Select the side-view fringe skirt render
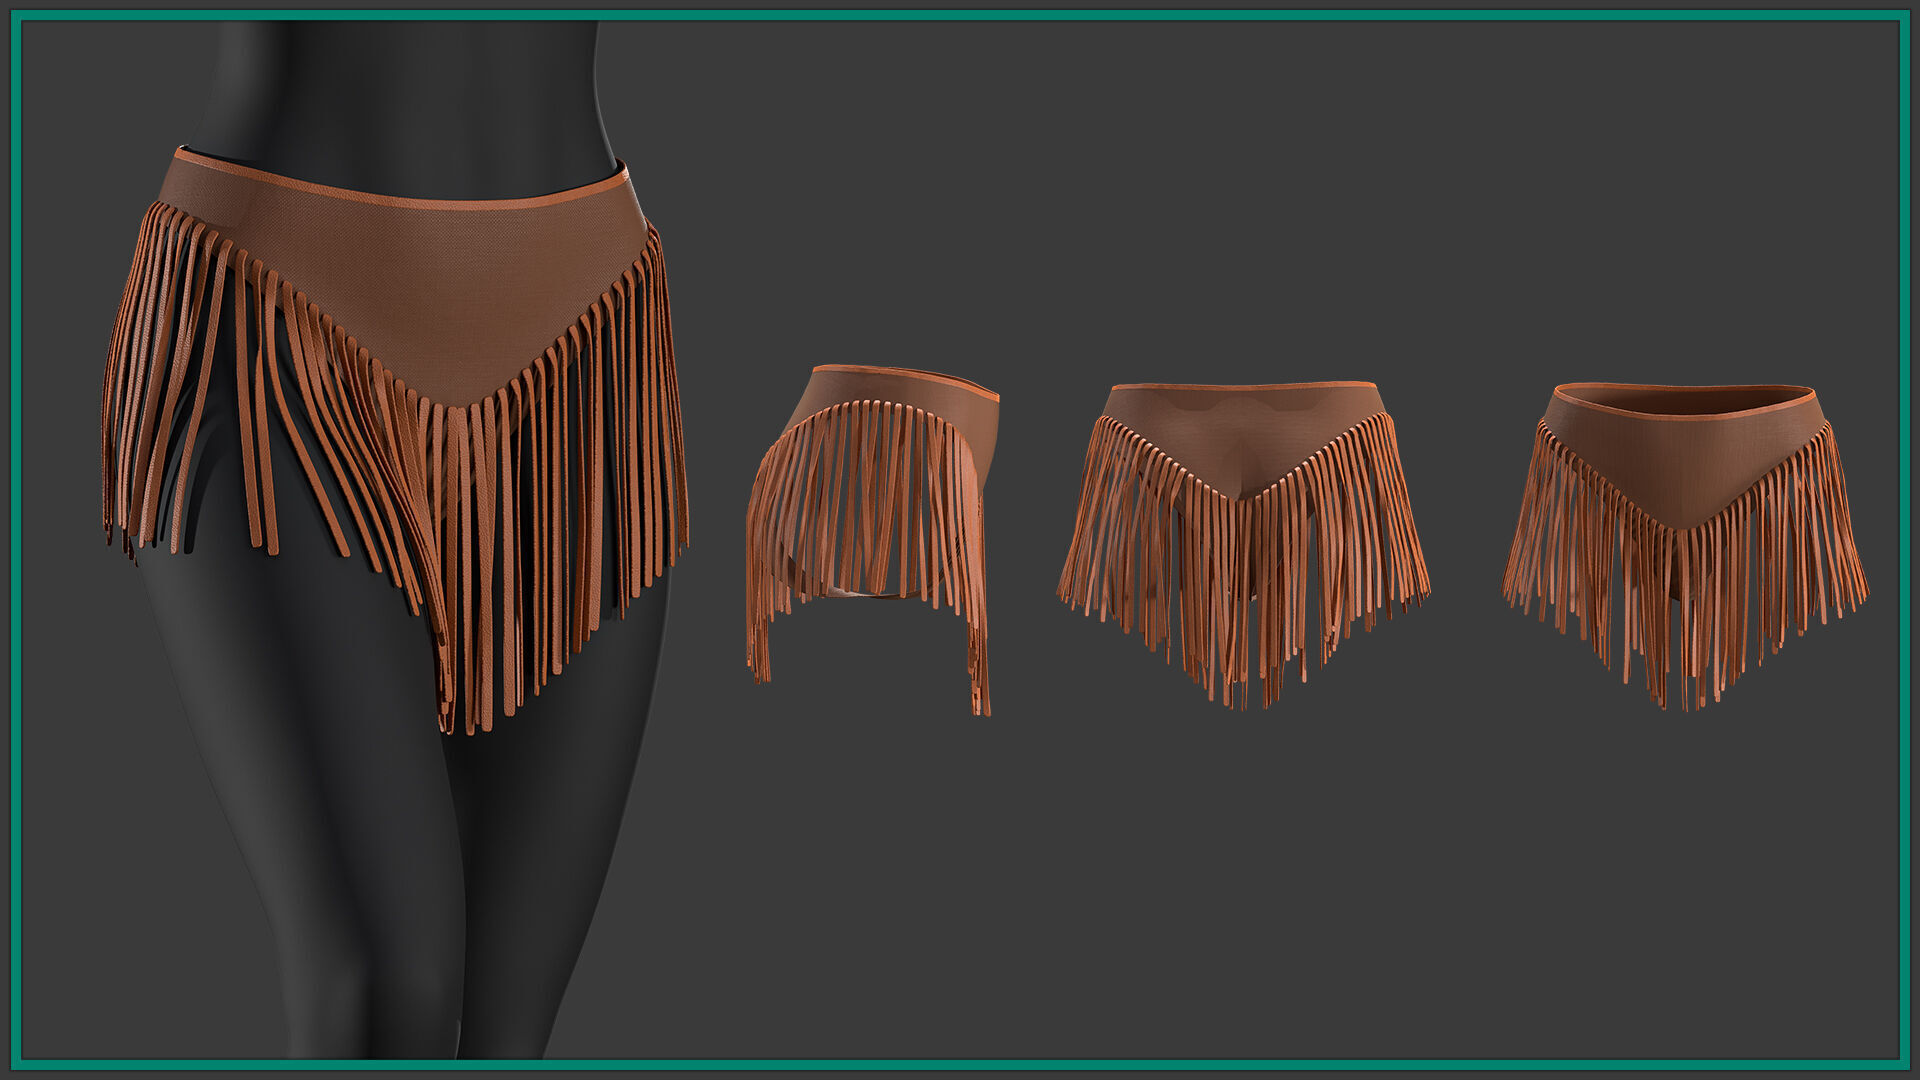Viewport: 1920px width, 1080px height. 872,540
